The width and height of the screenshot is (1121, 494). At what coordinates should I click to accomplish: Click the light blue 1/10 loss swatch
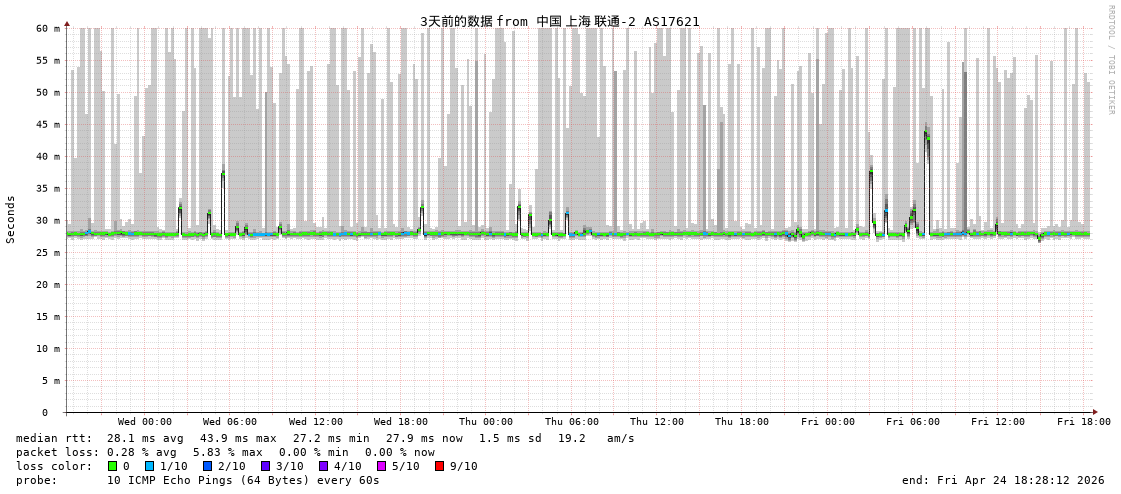pos(150,466)
